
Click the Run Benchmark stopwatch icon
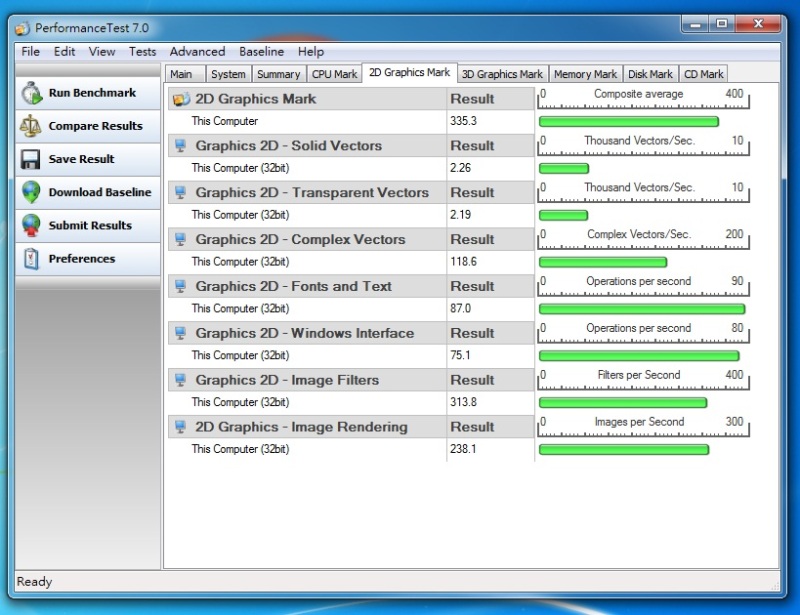point(31,93)
